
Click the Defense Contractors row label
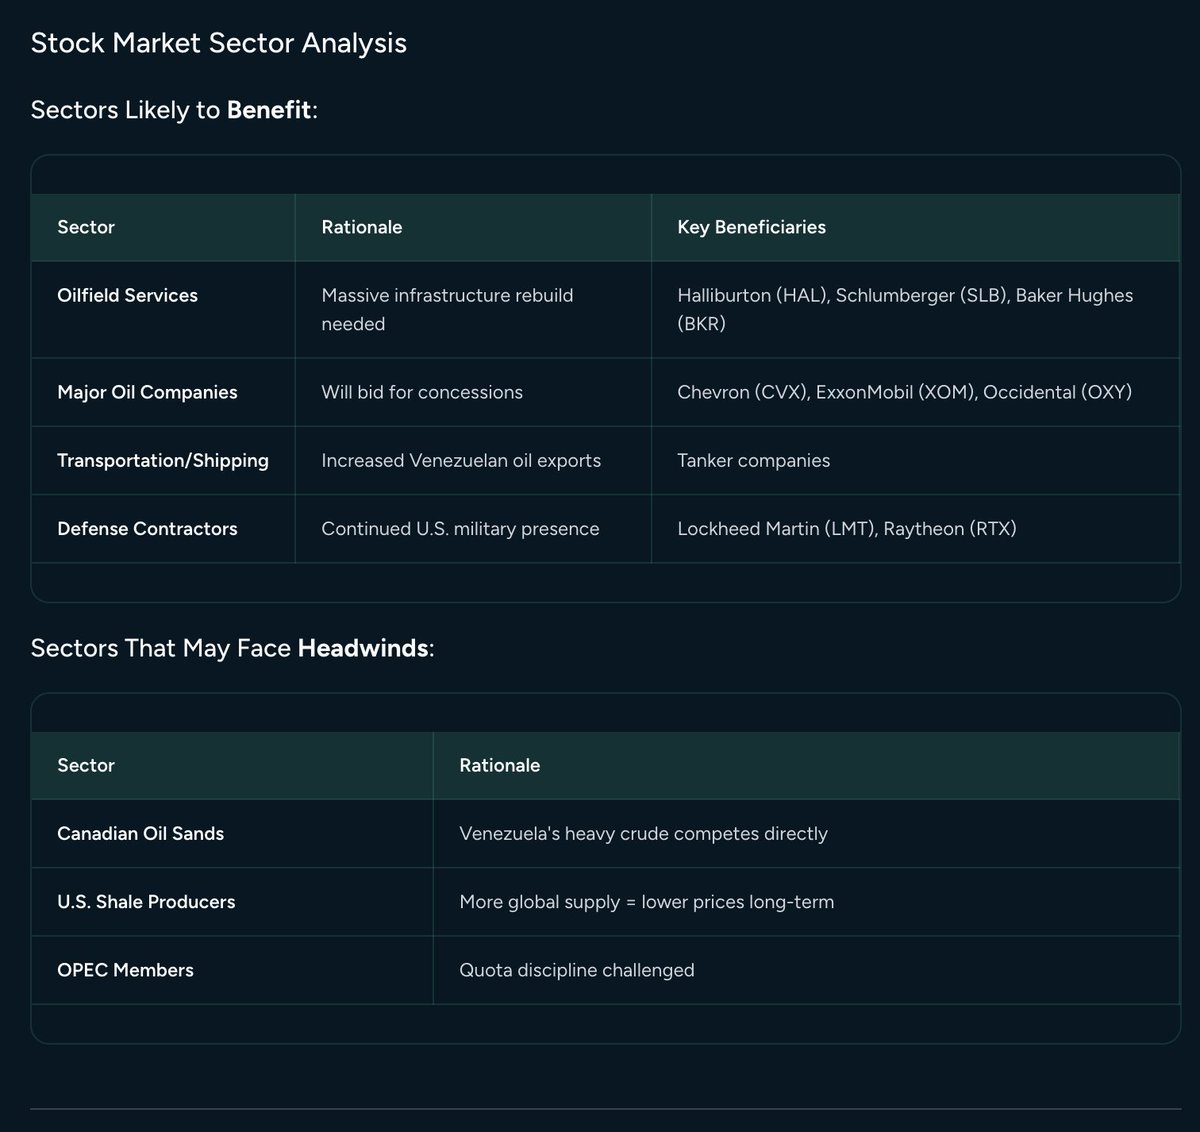147,528
